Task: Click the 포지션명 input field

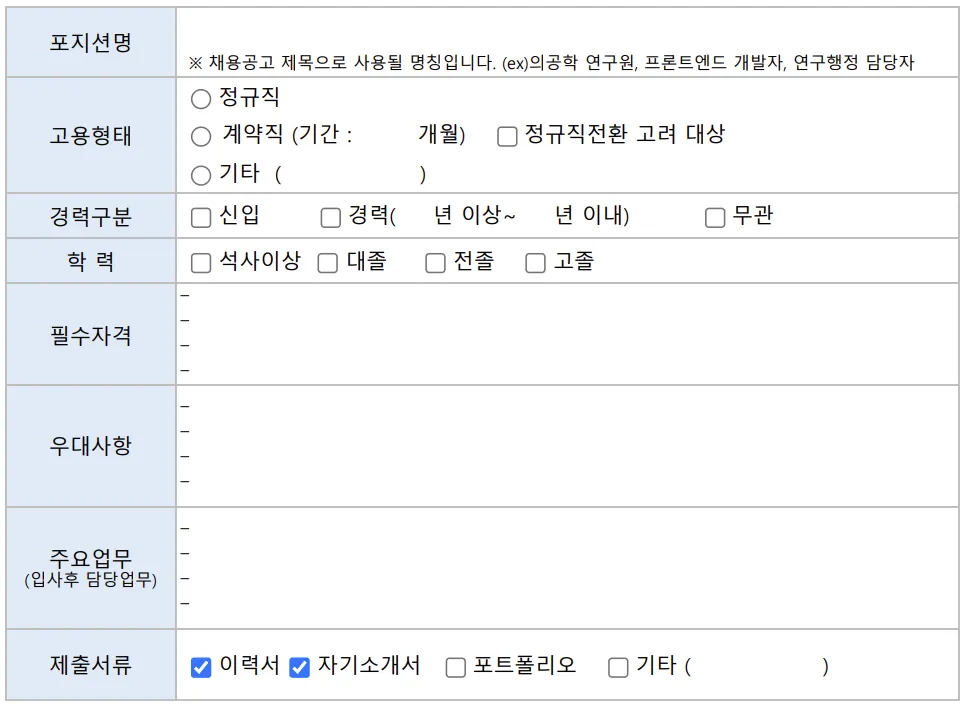Action: click(x=566, y=30)
